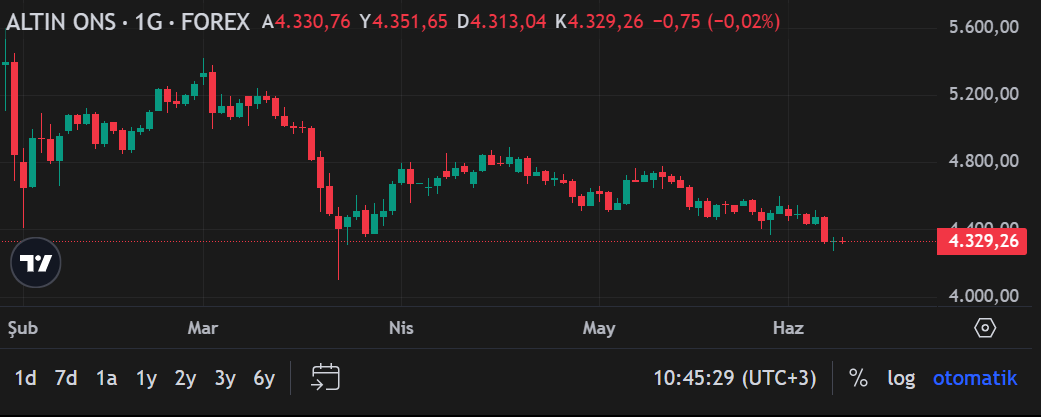Select the 6y time range
The image size is (1041, 417).
pyautogui.click(x=264, y=378)
